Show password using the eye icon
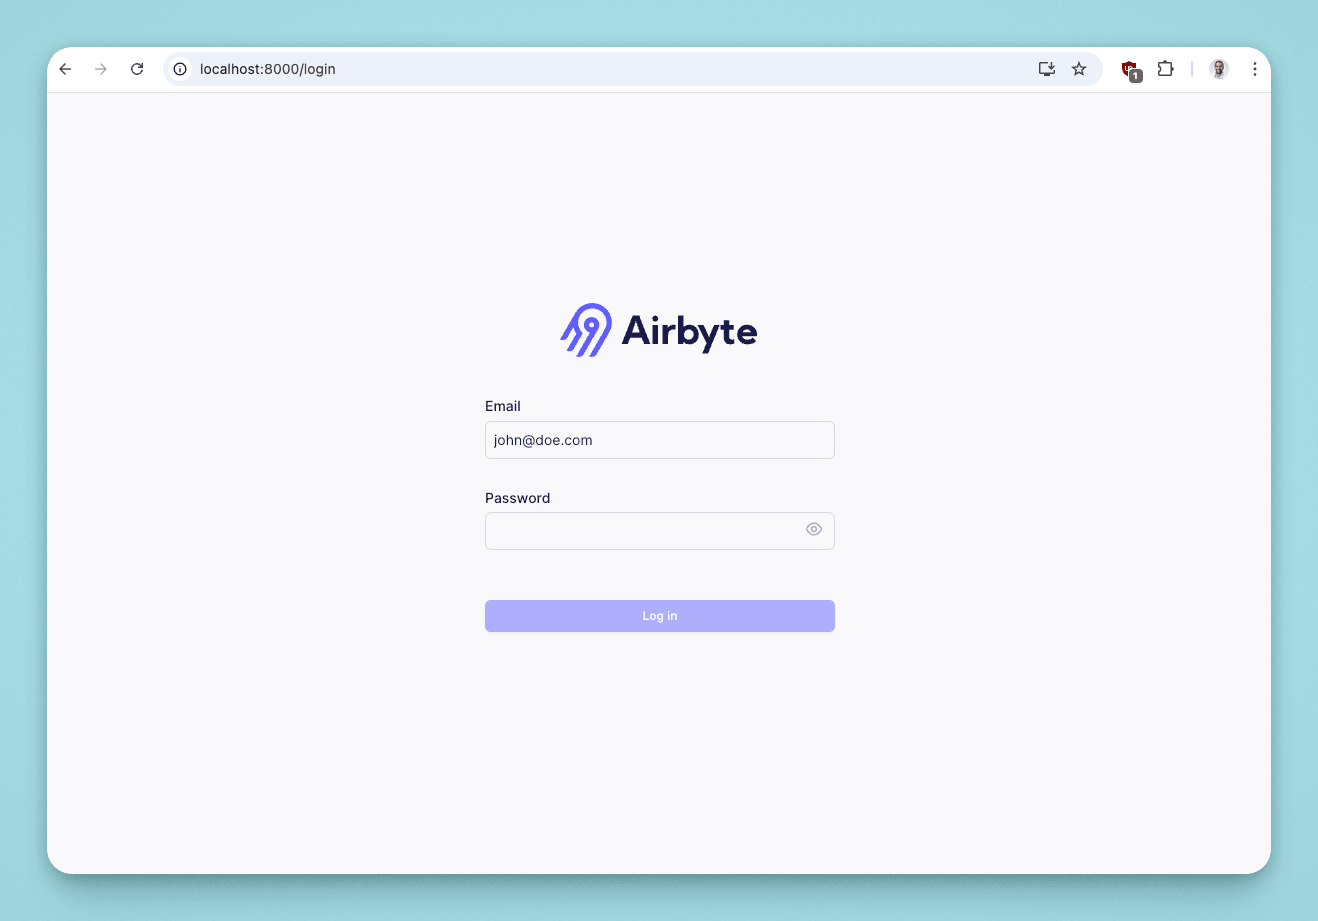This screenshot has height=921, width=1318. (814, 530)
